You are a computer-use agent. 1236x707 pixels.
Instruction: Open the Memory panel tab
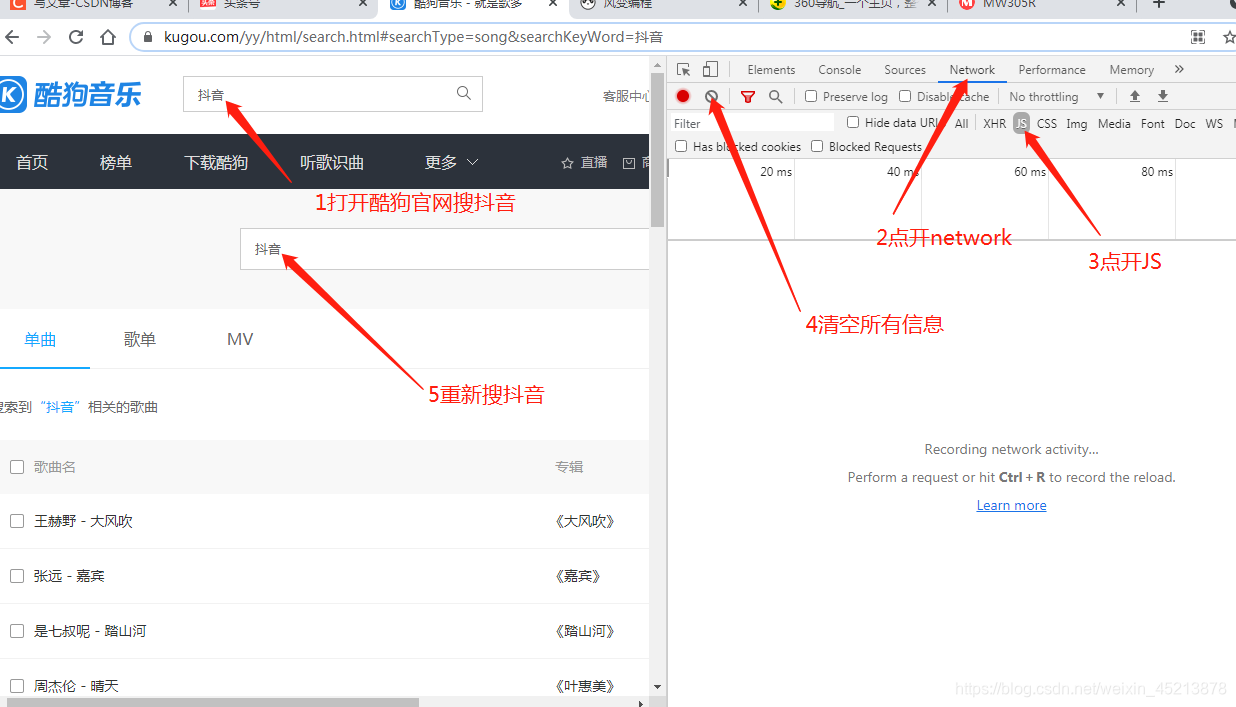click(x=1131, y=69)
